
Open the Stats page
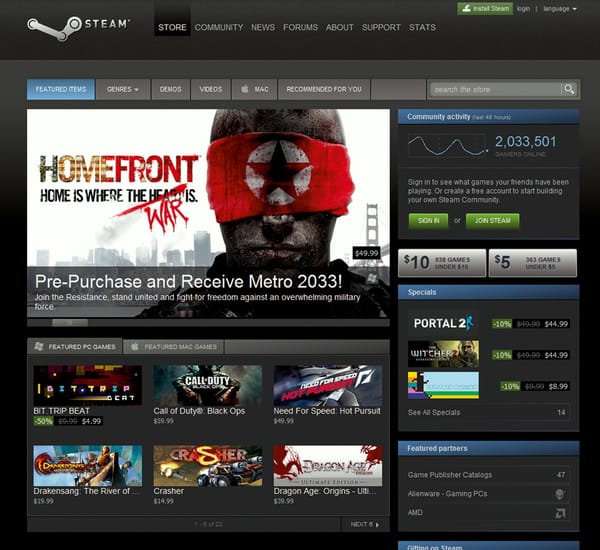422,27
